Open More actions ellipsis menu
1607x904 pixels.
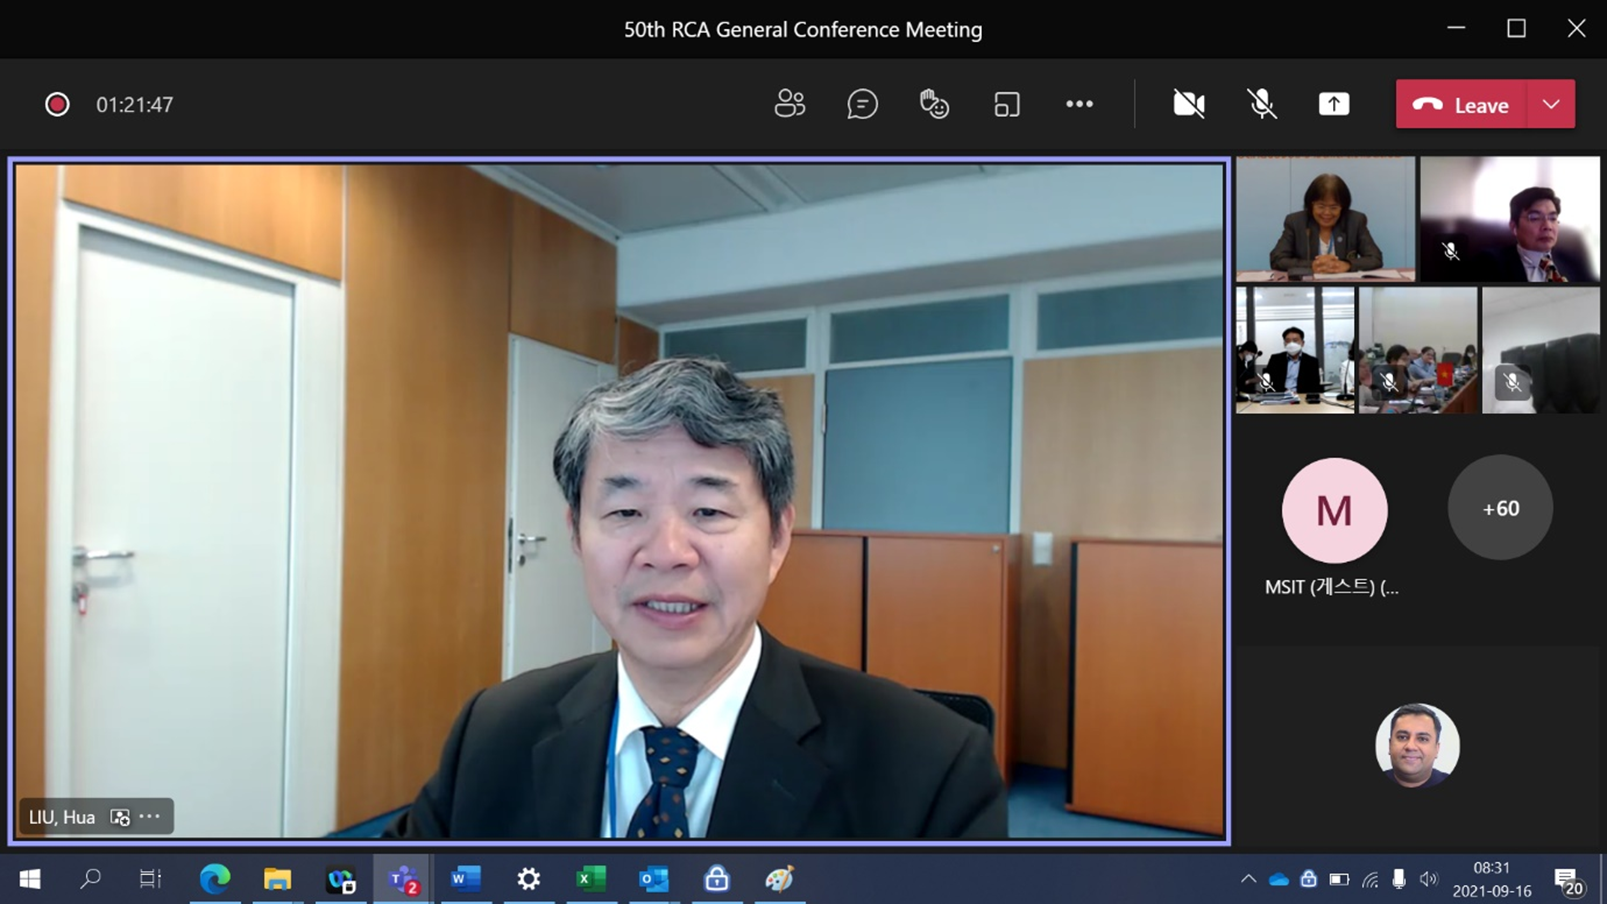click(x=1079, y=104)
